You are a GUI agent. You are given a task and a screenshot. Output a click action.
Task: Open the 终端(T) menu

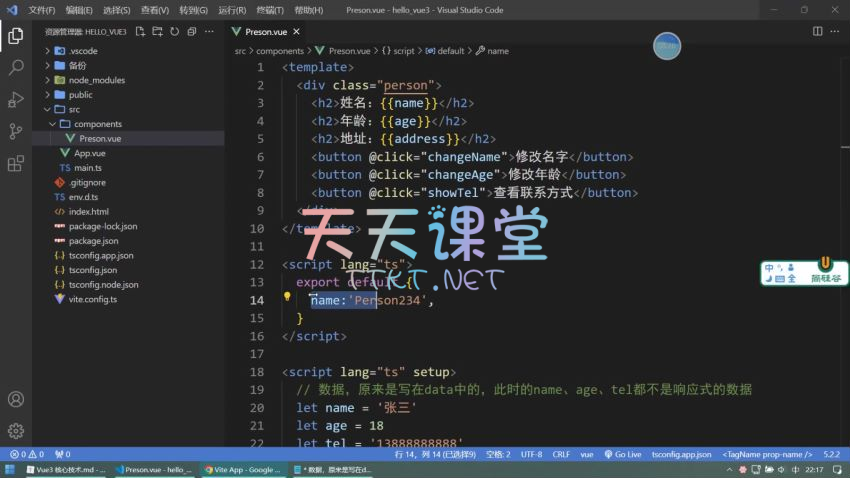(x=269, y=10)
